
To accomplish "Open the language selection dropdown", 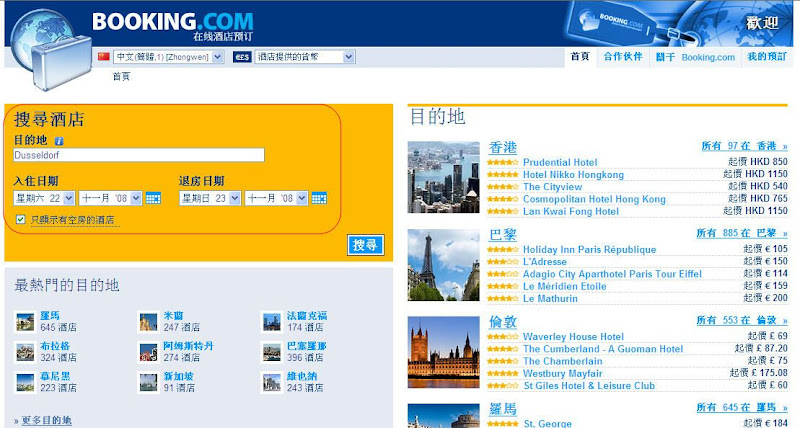I will click(168, 57).
